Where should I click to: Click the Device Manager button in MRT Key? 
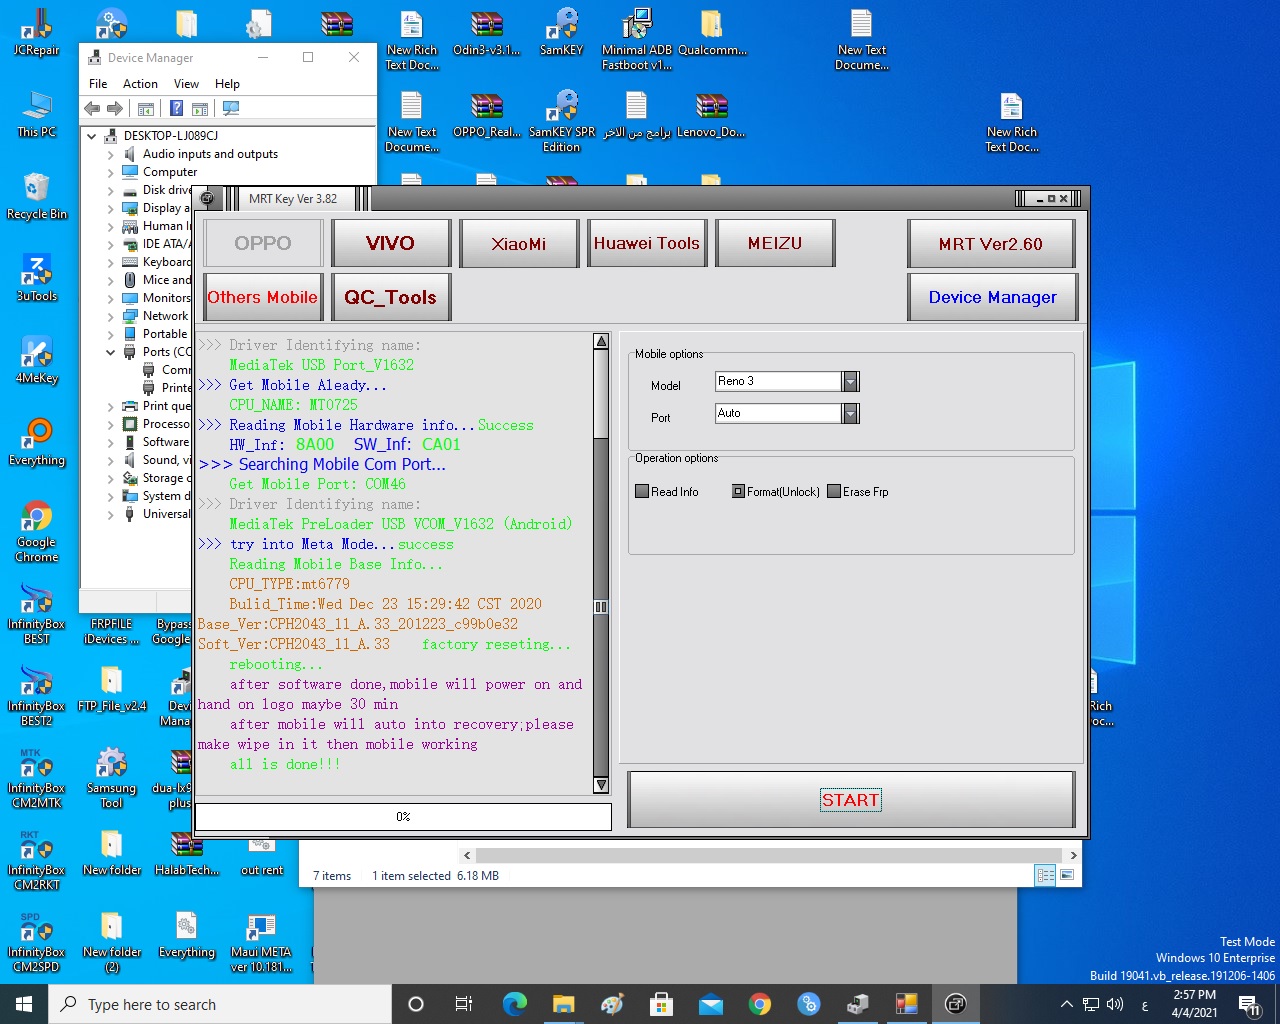click(x=992, y=297)
